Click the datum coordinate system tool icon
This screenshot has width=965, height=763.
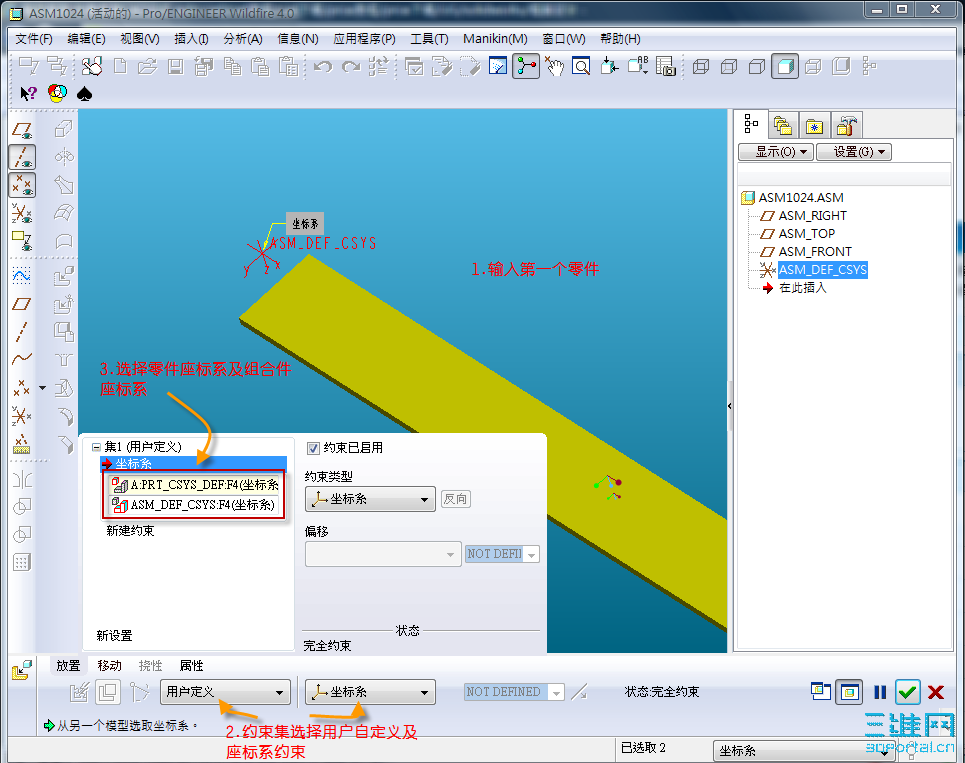22,416
